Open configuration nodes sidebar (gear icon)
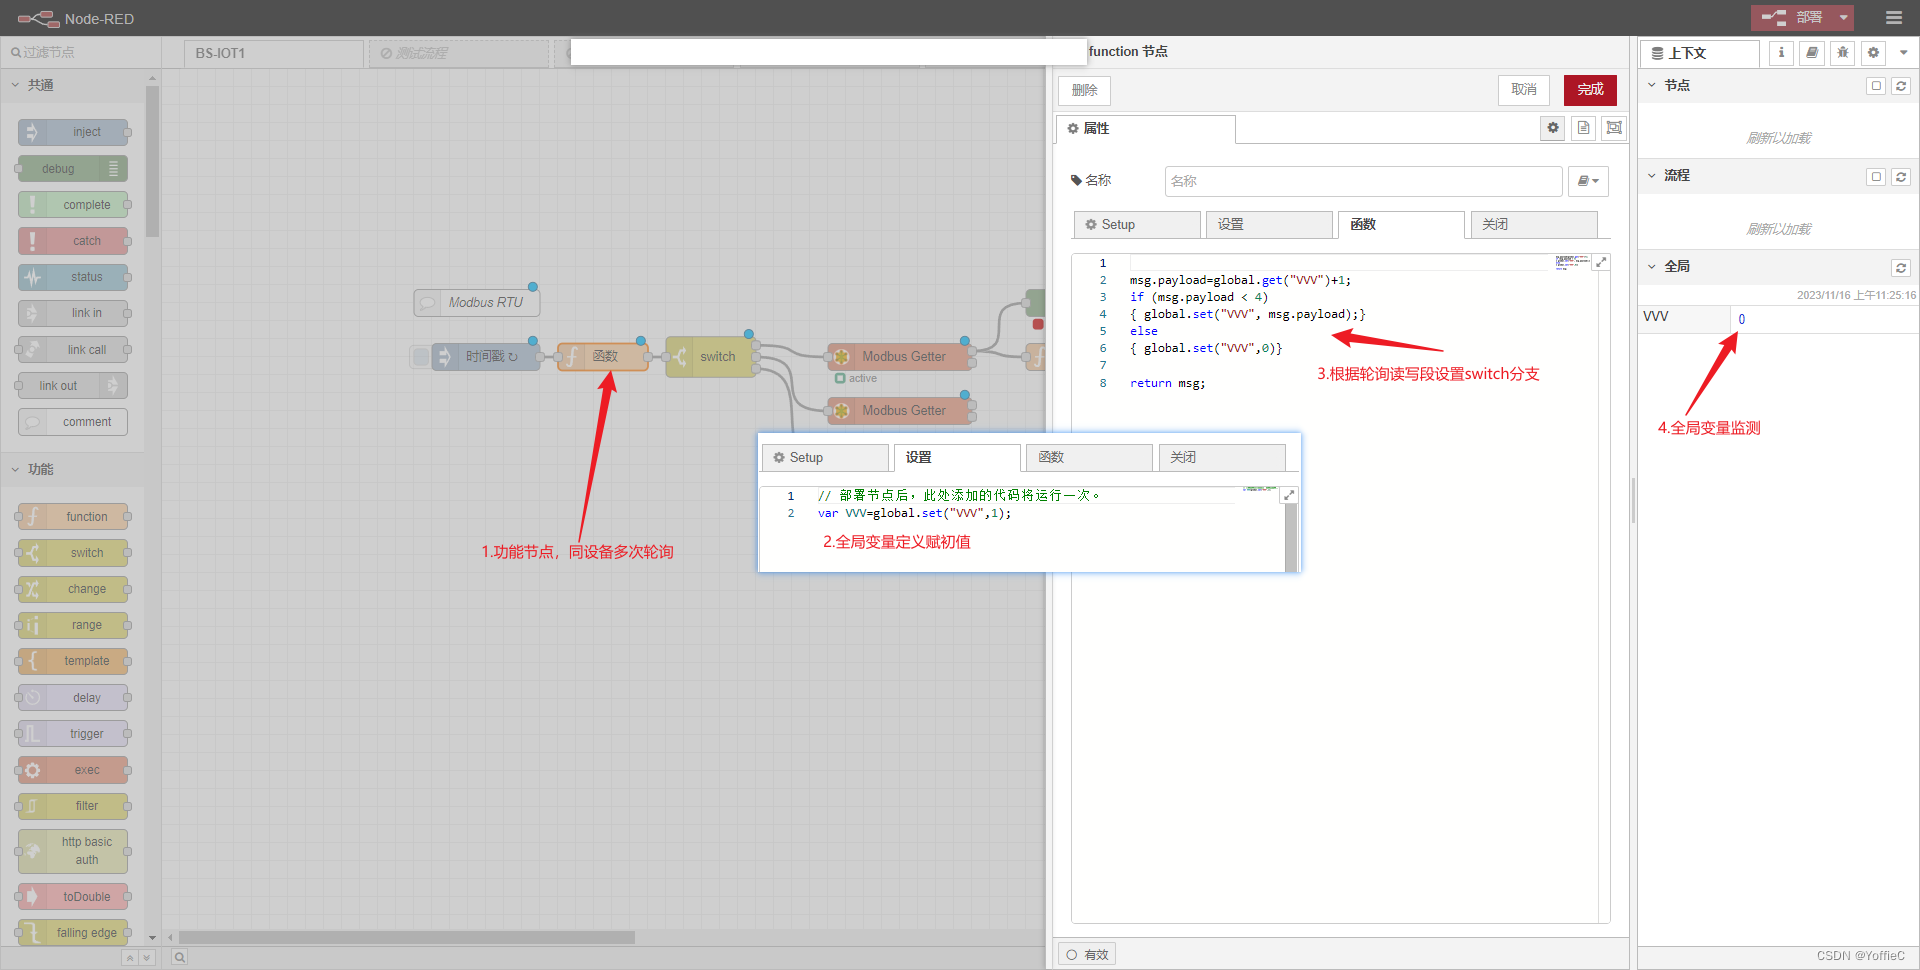The height and width of the screenshot is (970, 1920). tap(1872, 53)
